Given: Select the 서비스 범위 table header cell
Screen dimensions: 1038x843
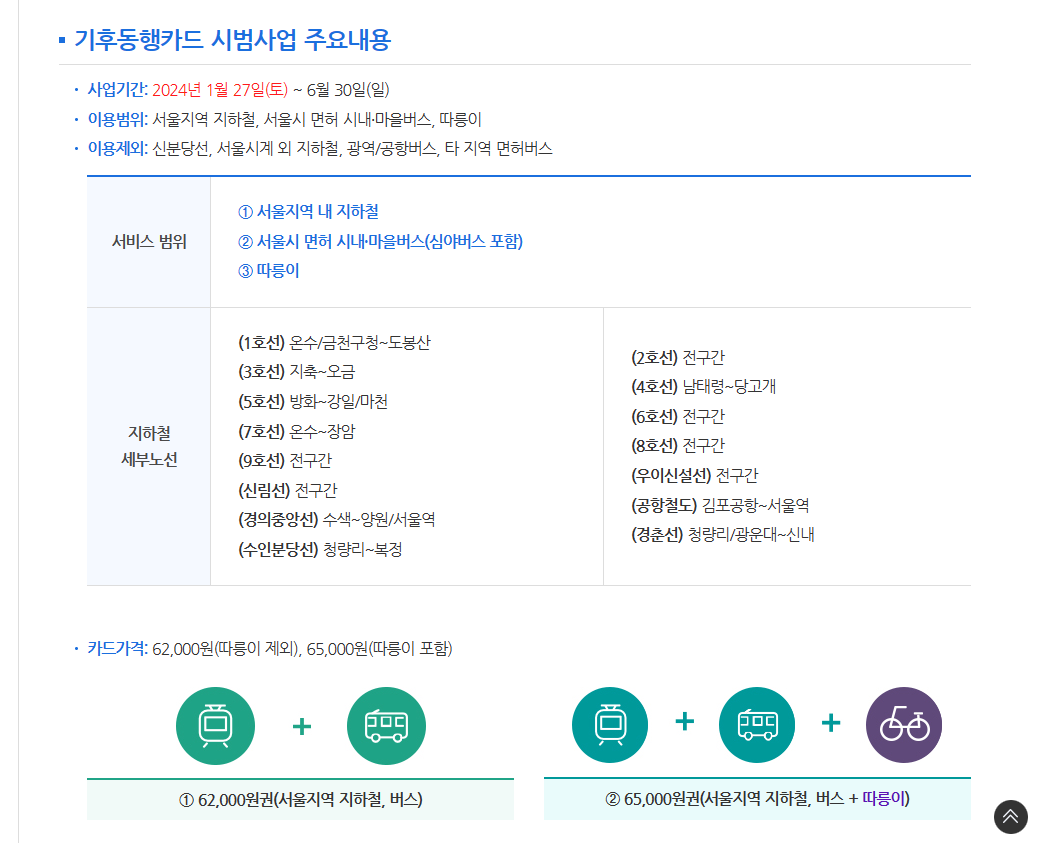Looking at the screenshot, I should point(148,240).
